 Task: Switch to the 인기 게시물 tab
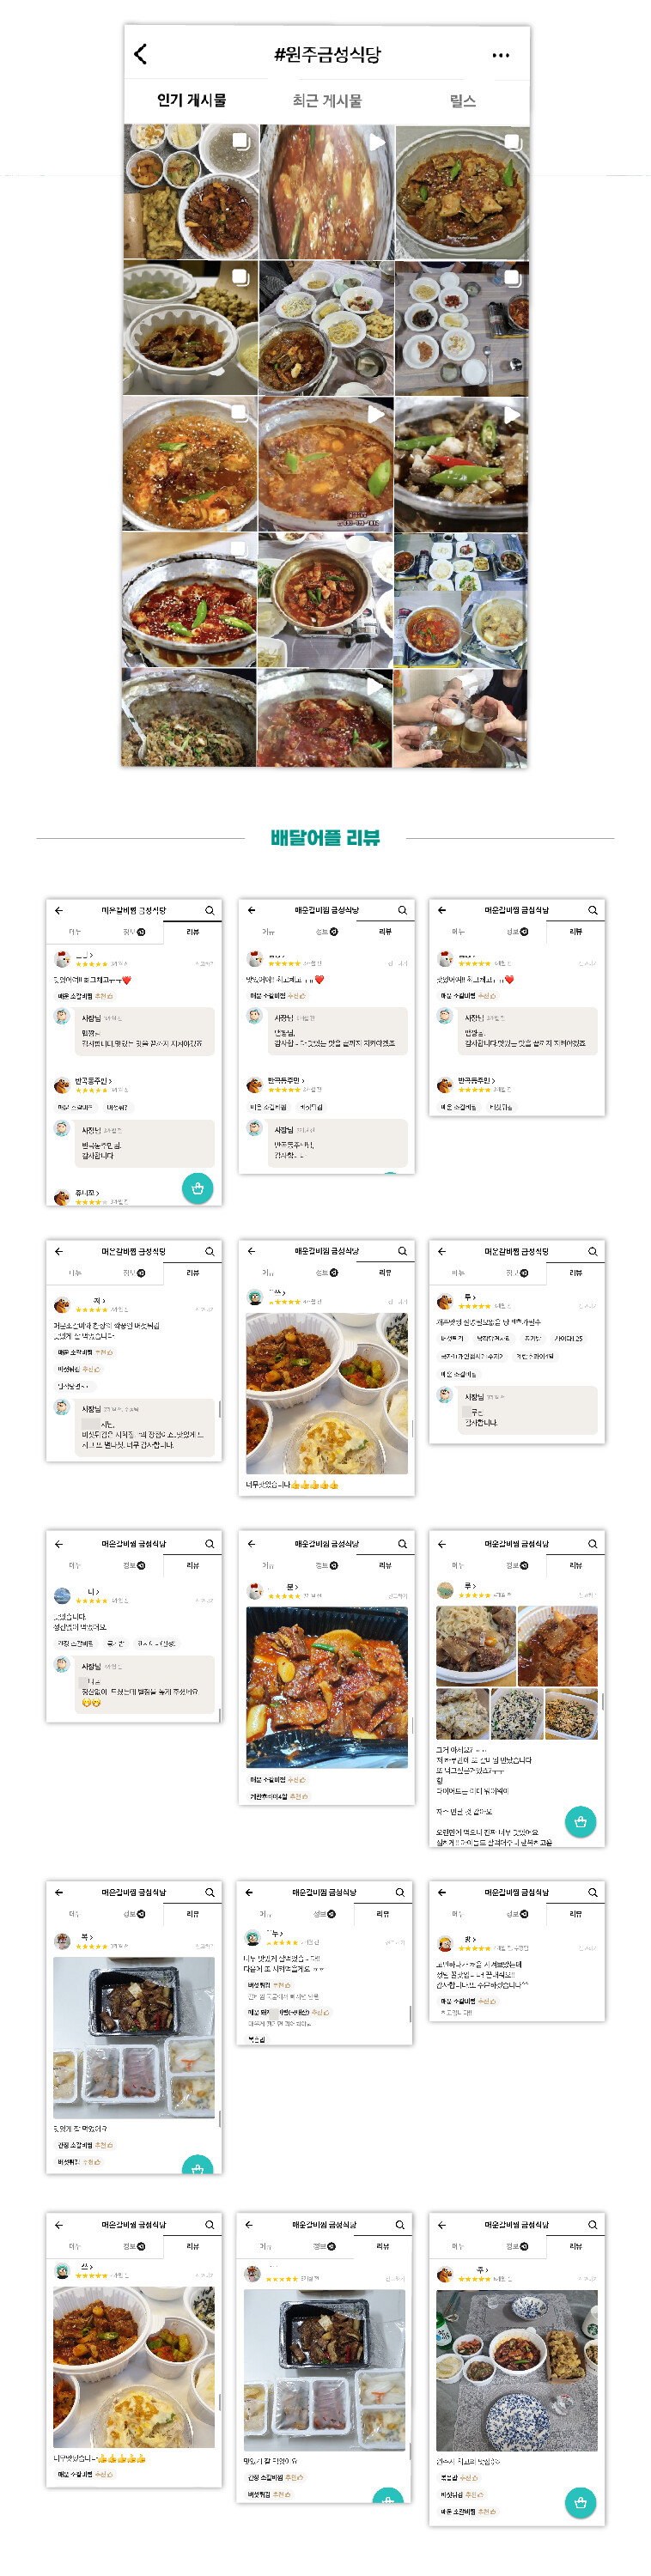point(191,100)
